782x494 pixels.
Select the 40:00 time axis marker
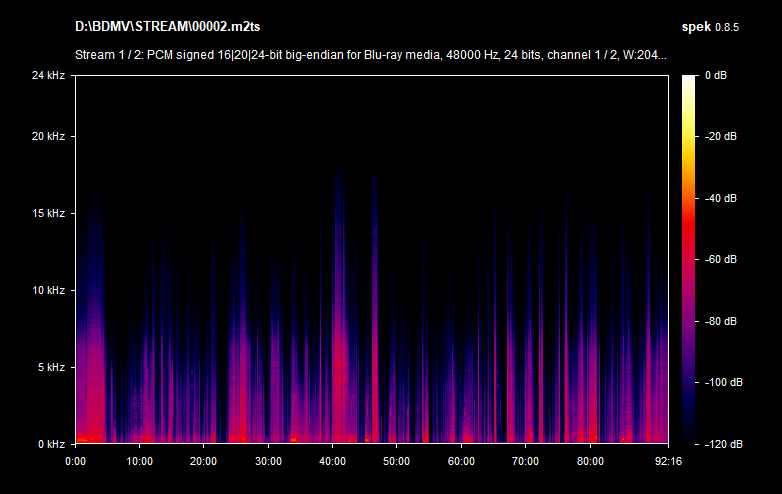[332, 461]
